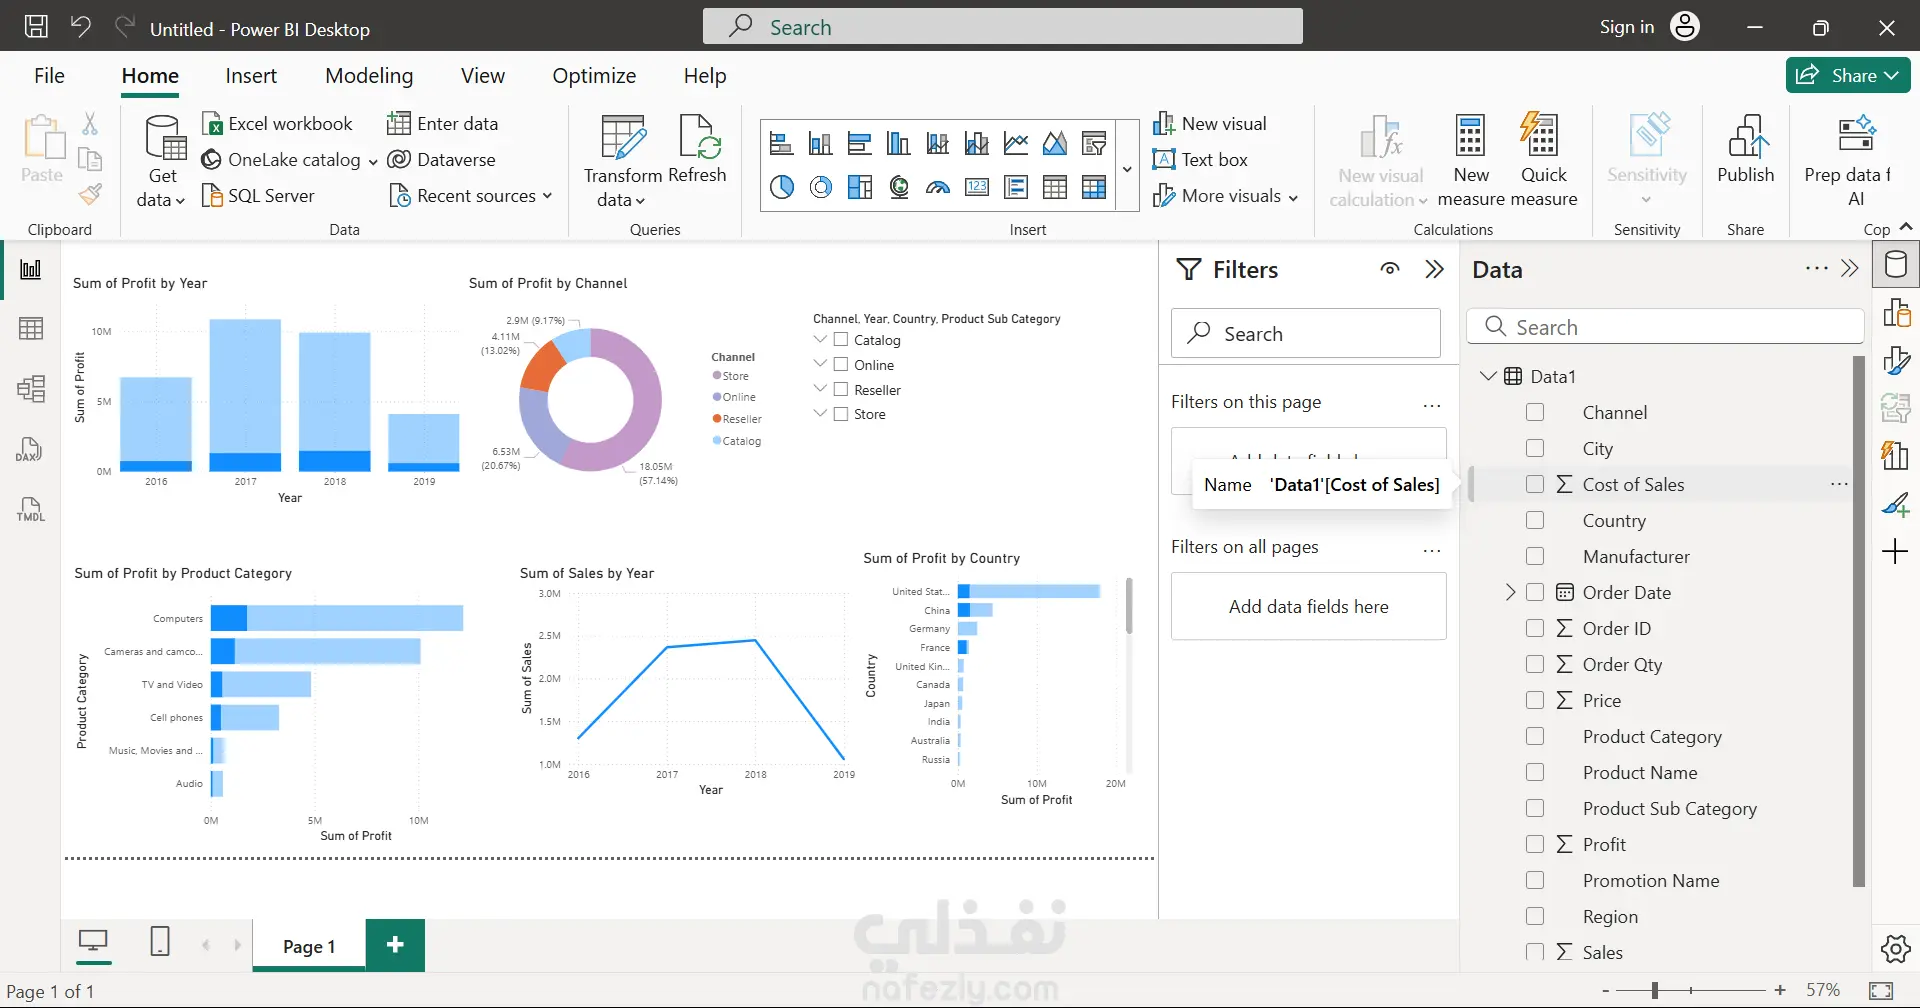Viewport: 1920px width, 1008px height.
Task: Create a New measure
Action: (x=1471, y=161)
